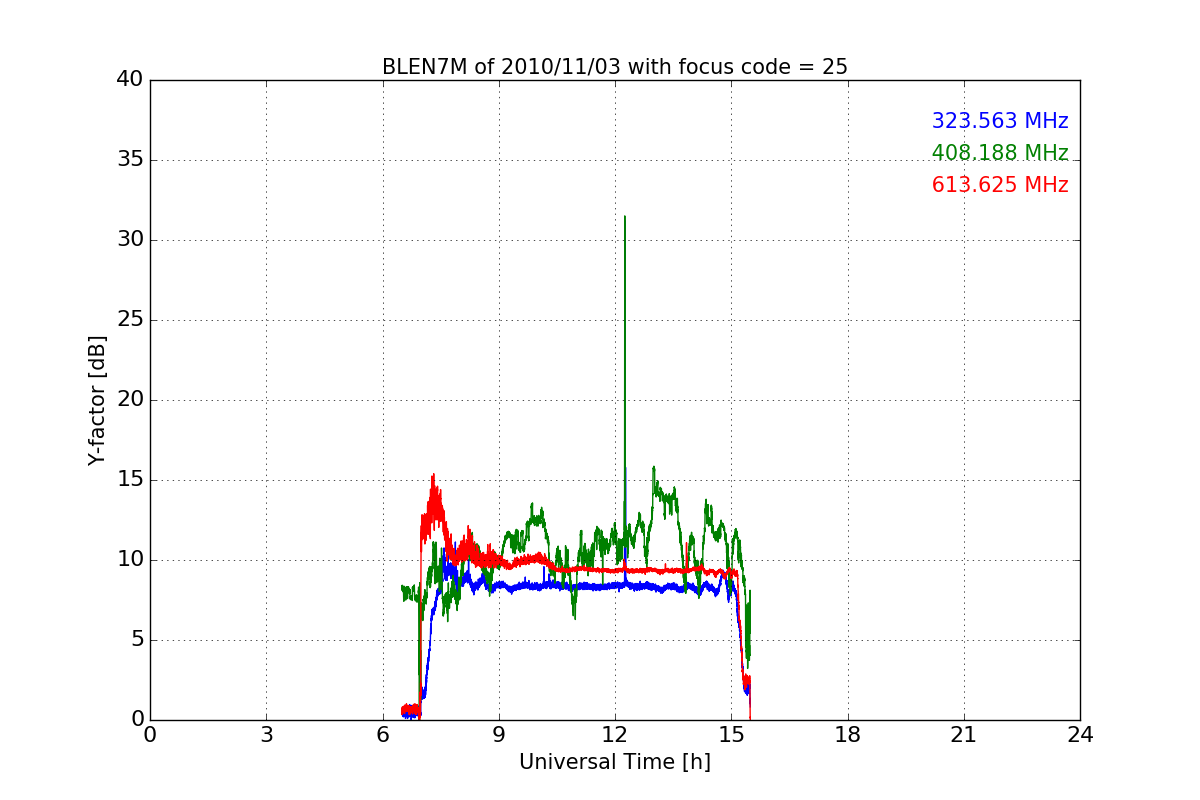Click y-axis tick label 20
1200x800 pixels.
131,400
